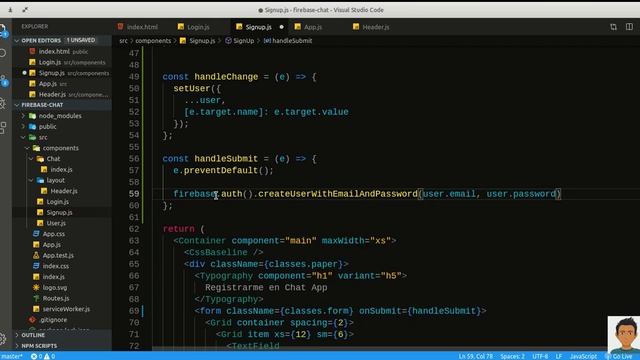
Task: Click the components breadcrumb segment
Action: 153,41
